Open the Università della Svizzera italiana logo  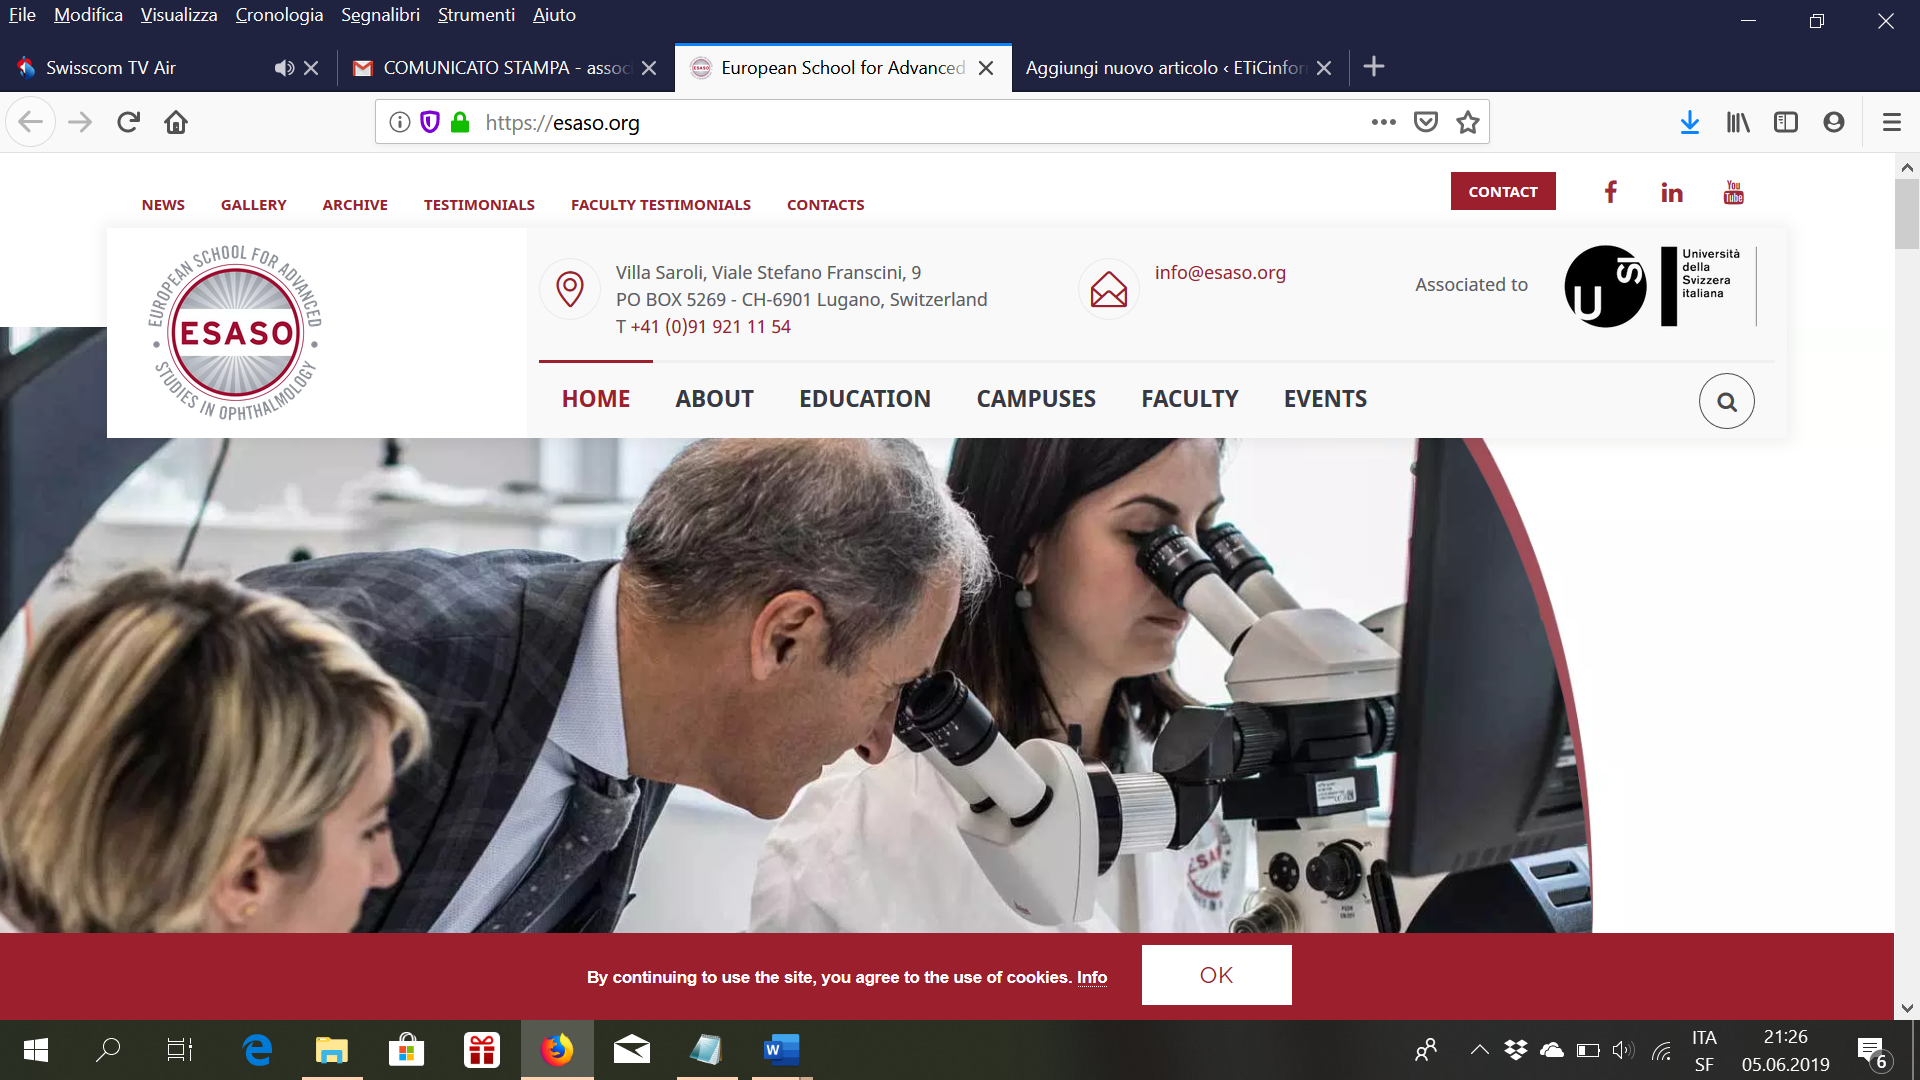pos(1659,286)
